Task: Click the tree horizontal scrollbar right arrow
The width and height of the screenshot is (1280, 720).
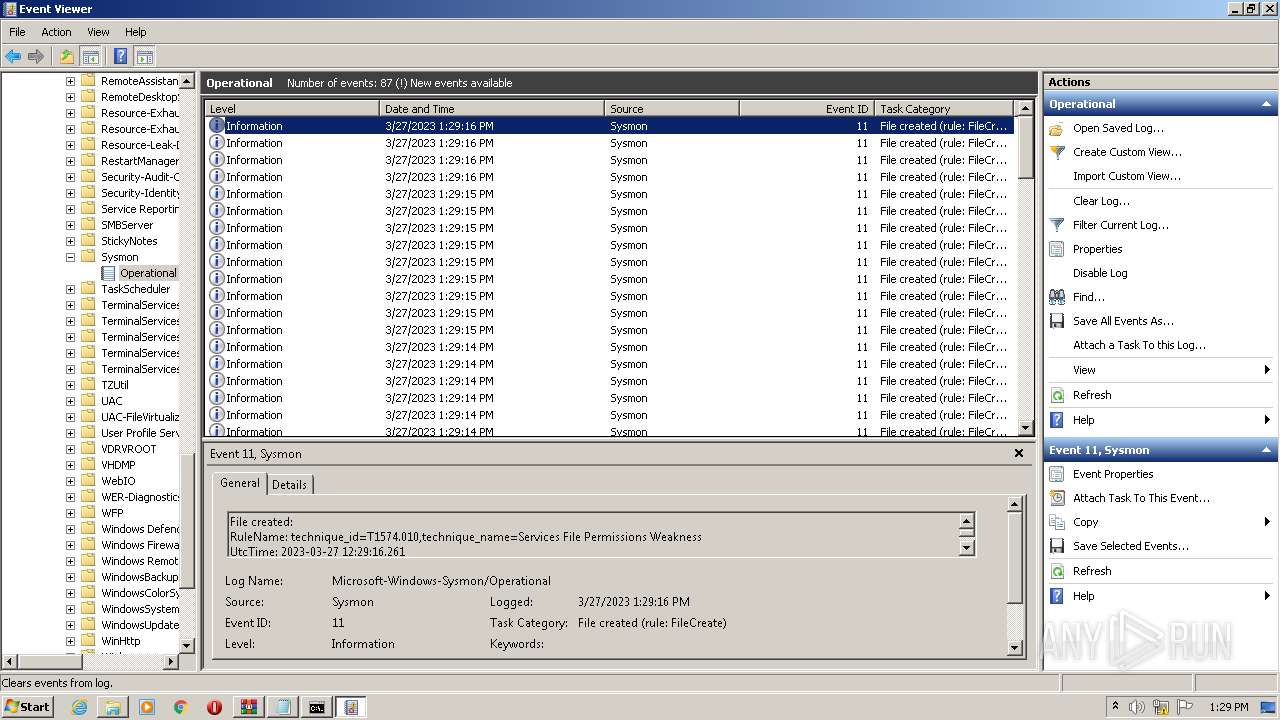Action: 171,661
